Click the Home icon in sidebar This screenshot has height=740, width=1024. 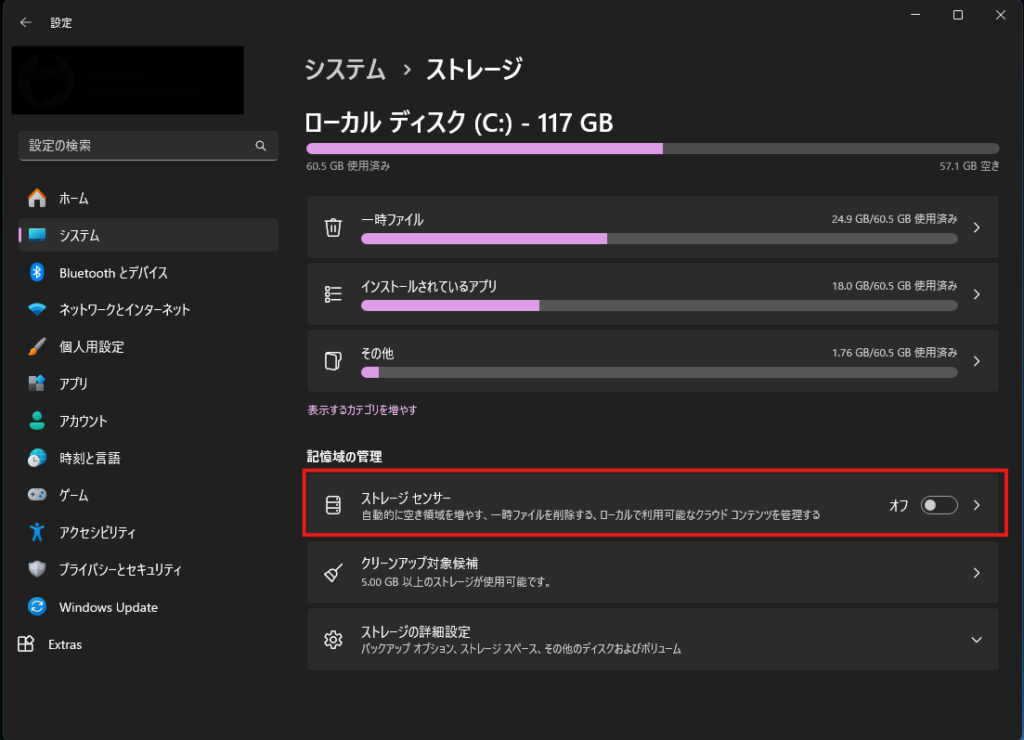[37, 198]
